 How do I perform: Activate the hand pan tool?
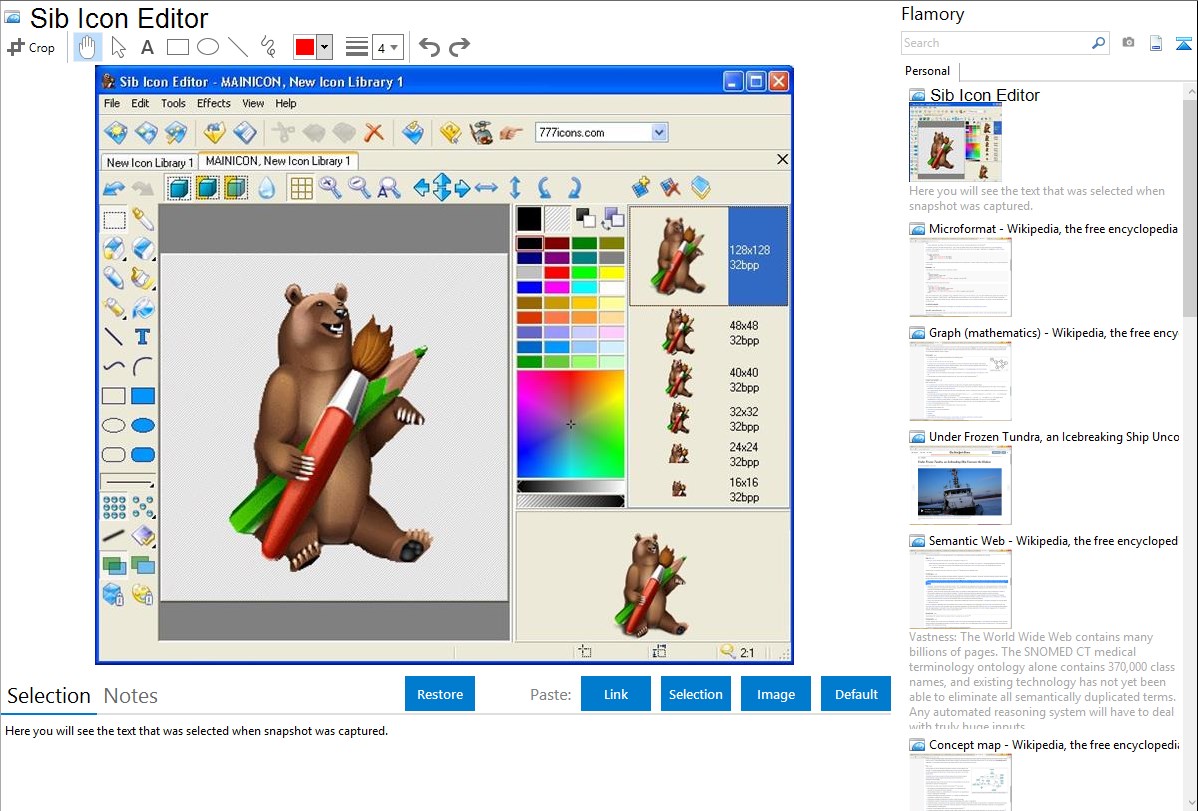88,47
